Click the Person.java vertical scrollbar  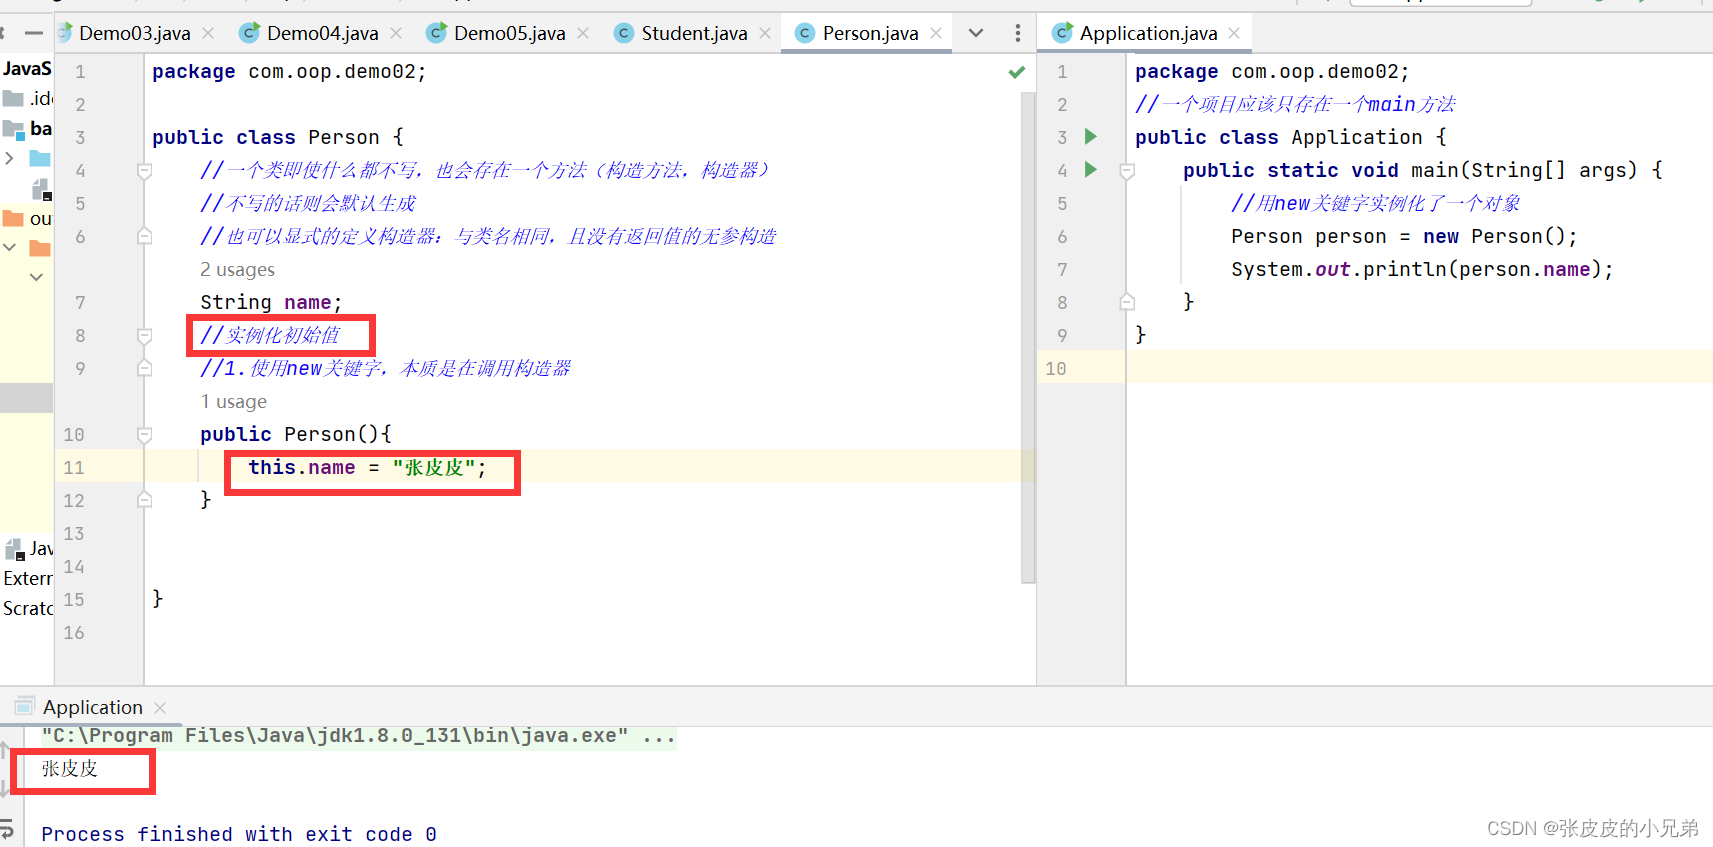tap(1028, 337)
